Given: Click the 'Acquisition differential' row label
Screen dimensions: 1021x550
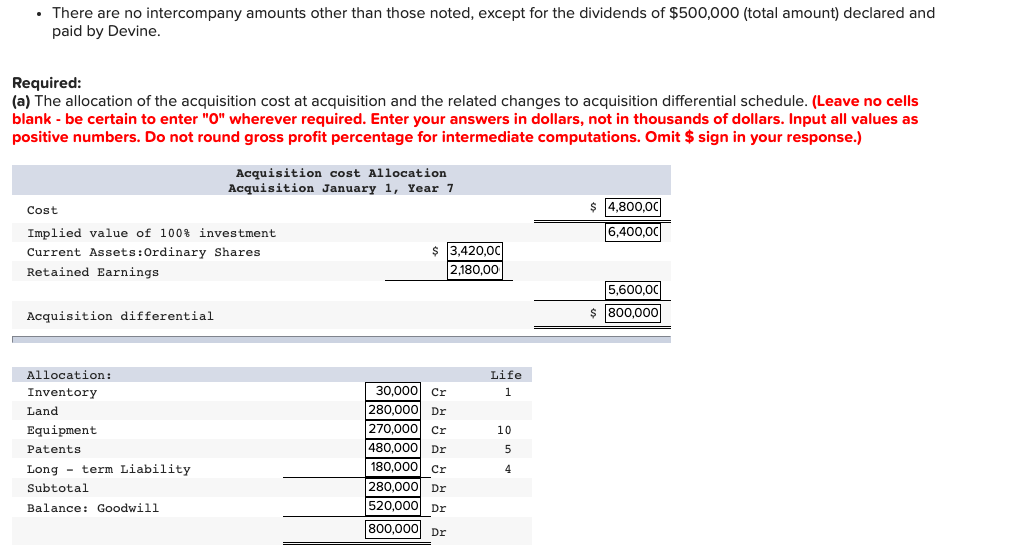Looking at the screenshot, I should point(120,316).
